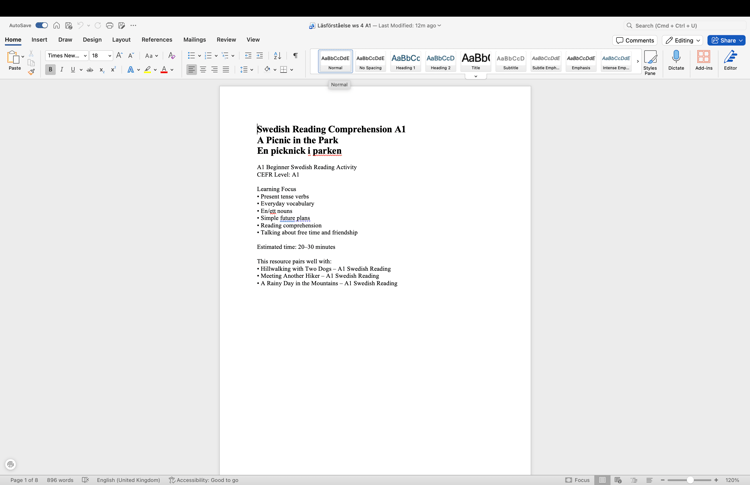
Task: Toggle Bold formatting
Action: click(50, 70)
